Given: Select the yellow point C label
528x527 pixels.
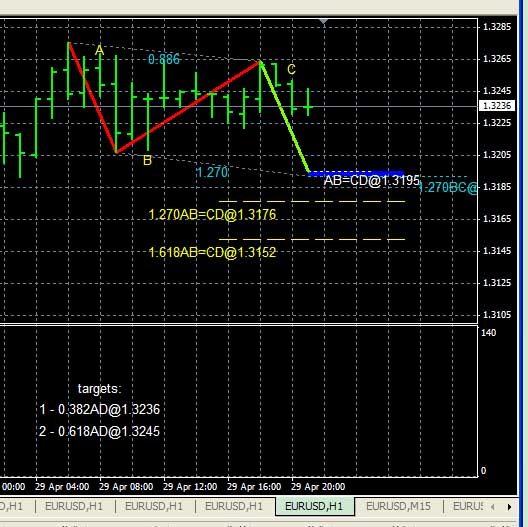Looking at the screenshot, I should [291, 70].
